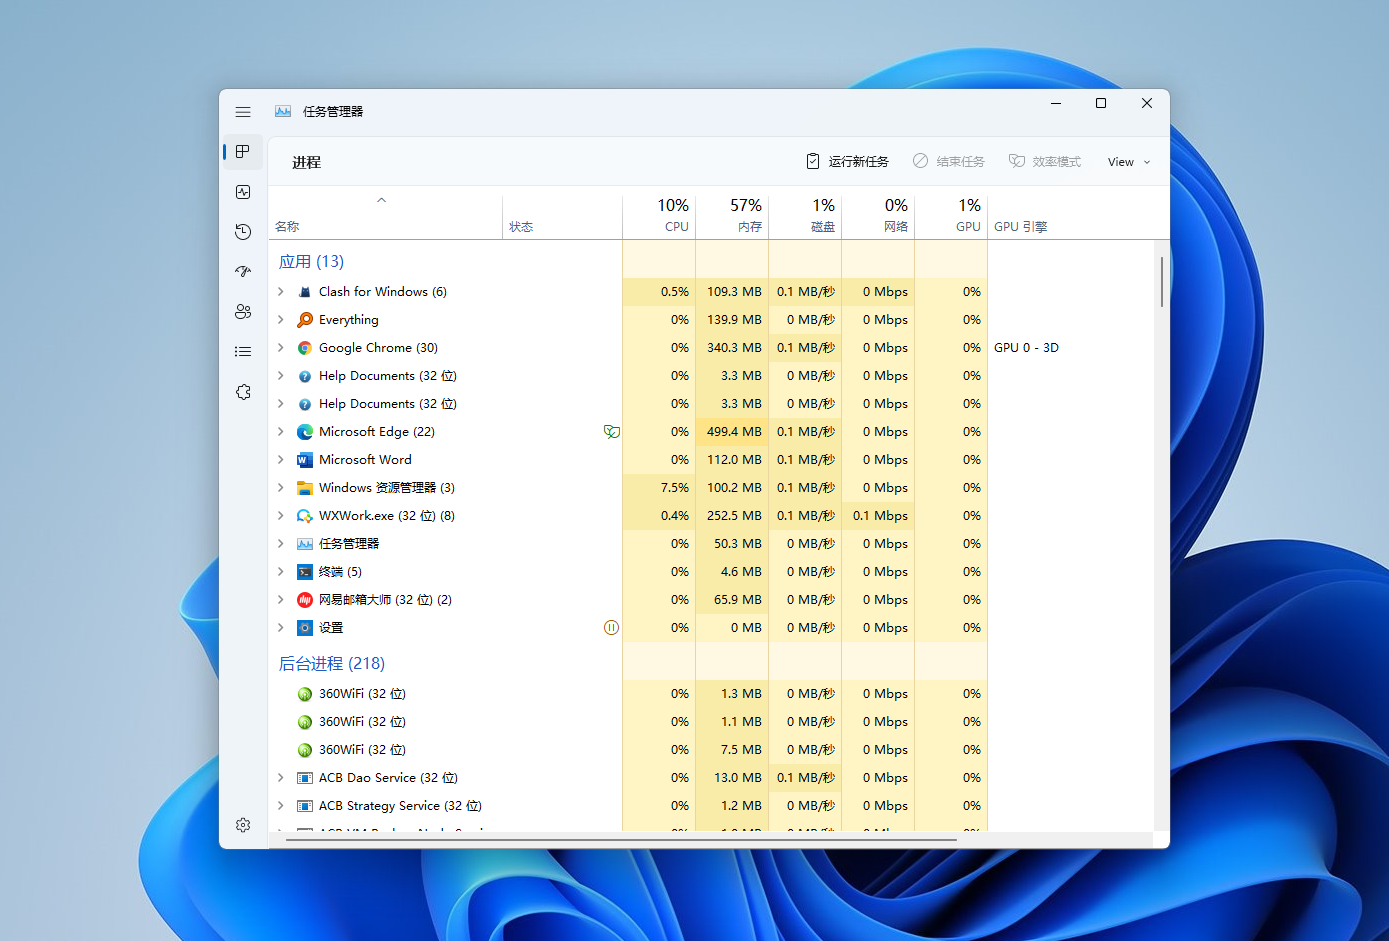This screenshot has width=1389, height=941.
Task: Open the Users sidebar icon
Action: (243, 311)
